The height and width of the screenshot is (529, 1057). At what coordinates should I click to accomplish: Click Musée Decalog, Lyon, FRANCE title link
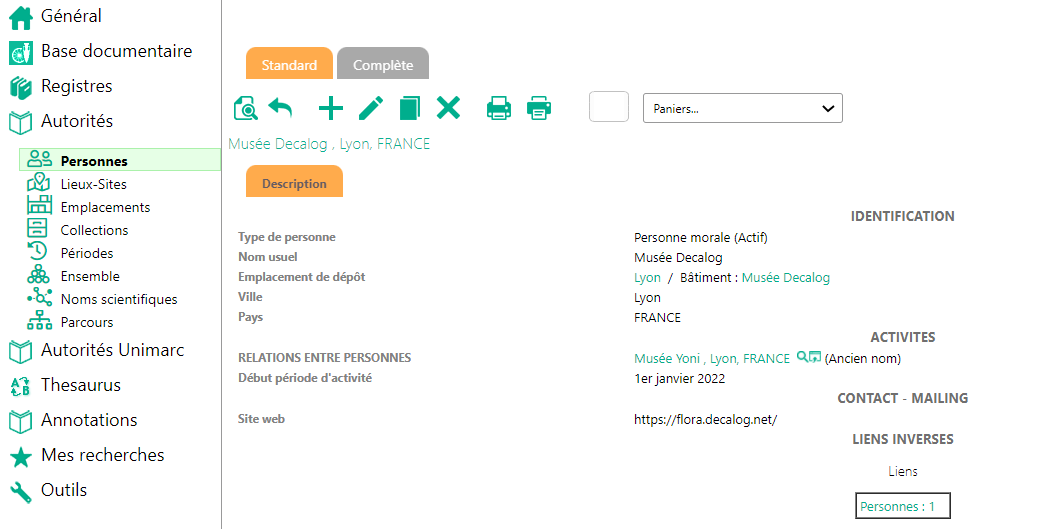(329, 144)
